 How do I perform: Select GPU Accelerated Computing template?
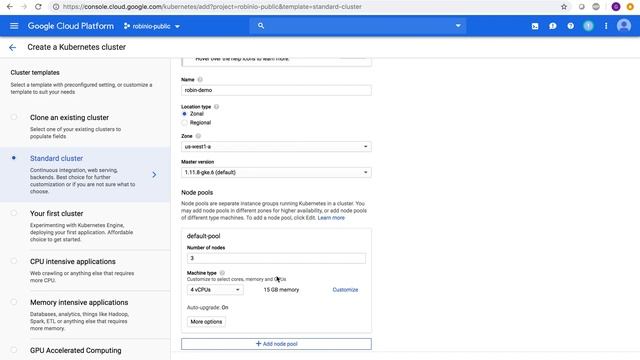[14, 350]
